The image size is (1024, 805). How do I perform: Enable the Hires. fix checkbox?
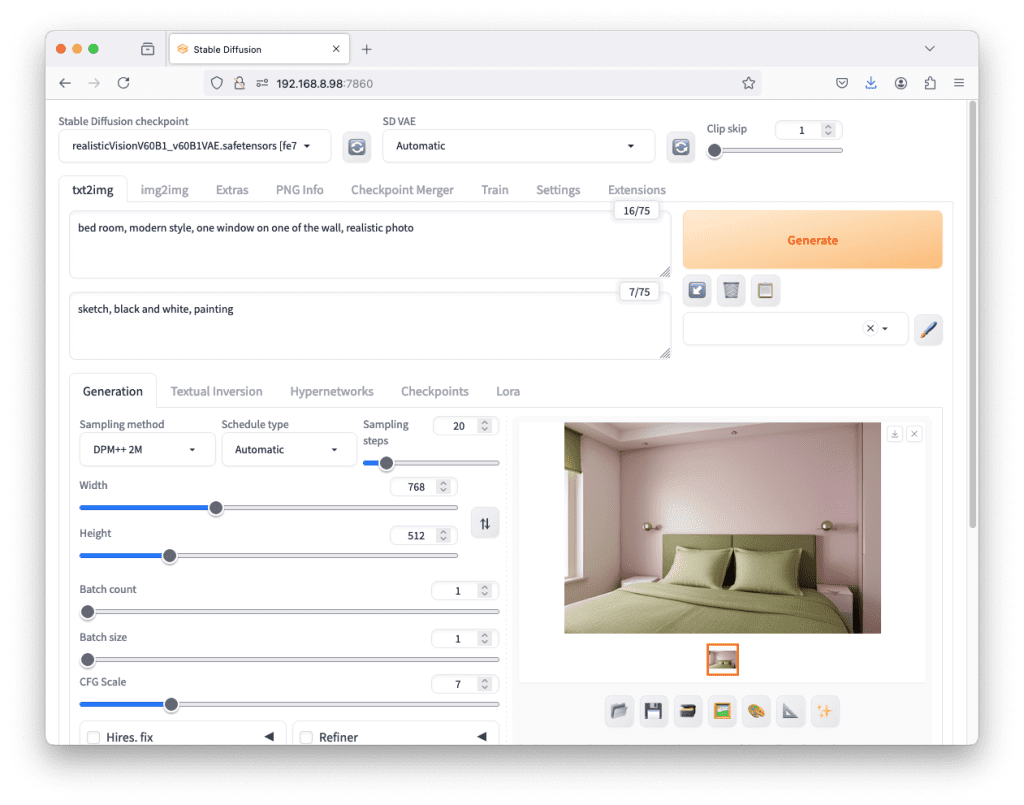pyautogui.click(x=94, y=738)
